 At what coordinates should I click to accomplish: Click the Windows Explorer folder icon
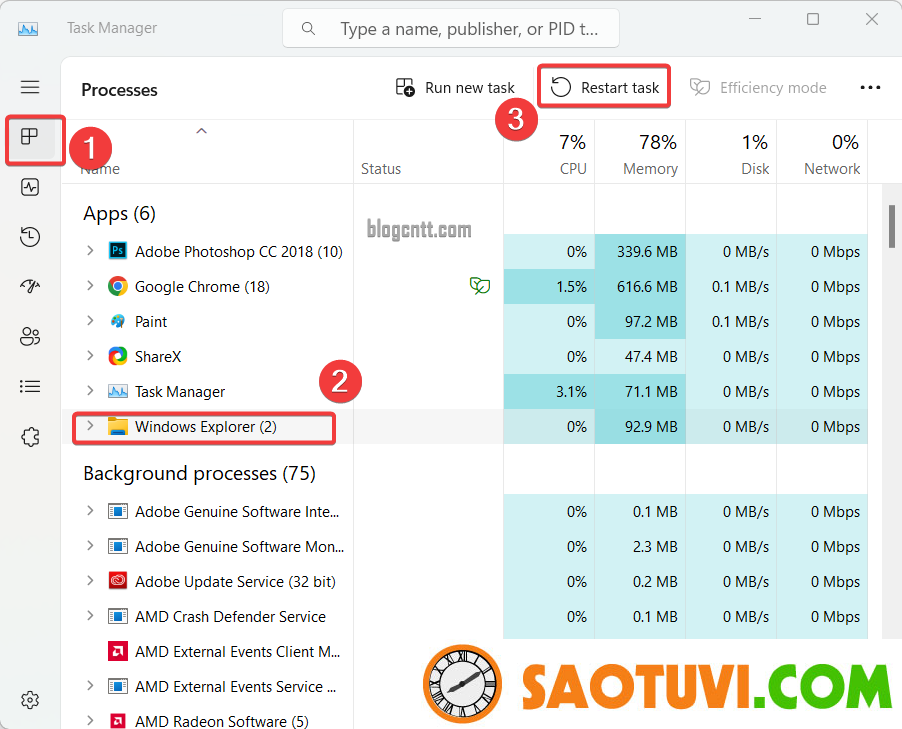tap(118, 426)
